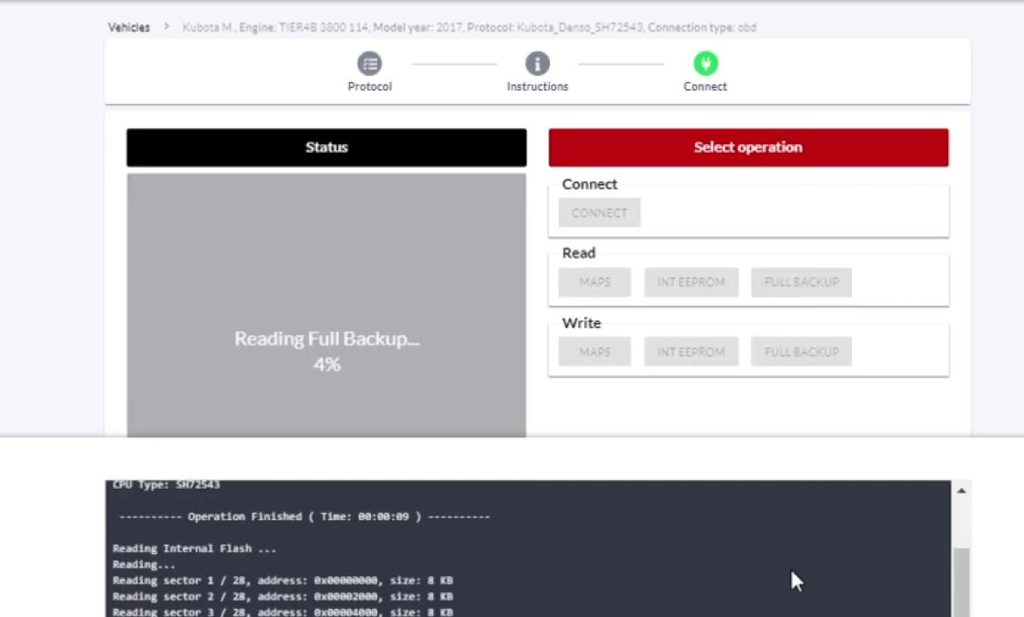This screenshot has width=1024, height=617.
Task: Start FULL BACKUP under the Read section
Action: point(801,282)
